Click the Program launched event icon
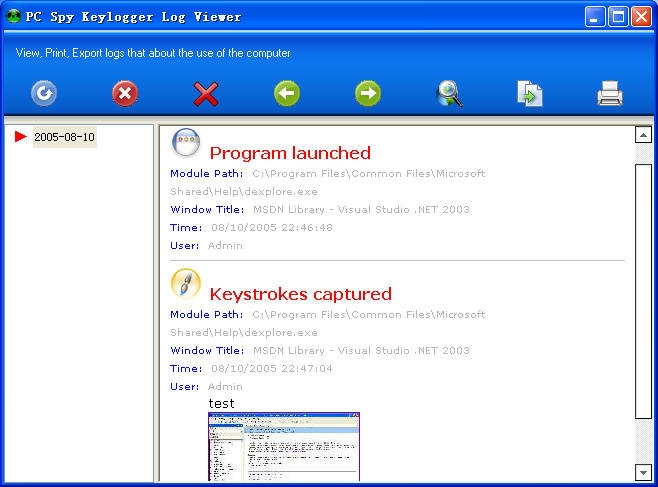658x487 pixels. [x=186, y=143]
